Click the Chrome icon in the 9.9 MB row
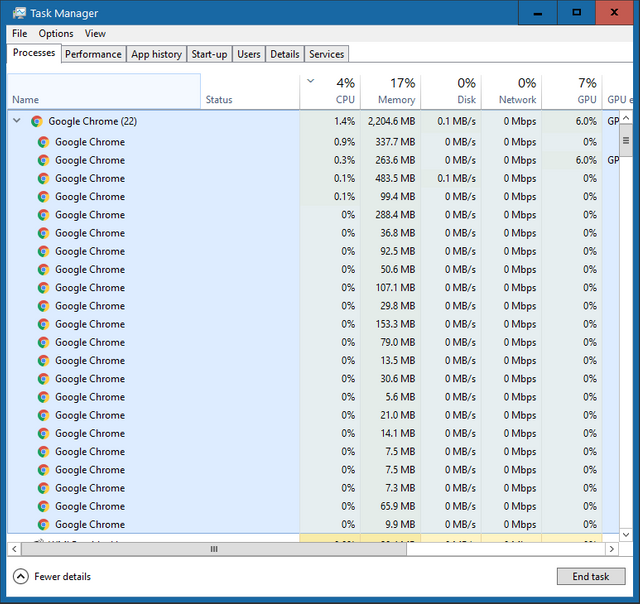Image resolution: width=640 pixels, height=604 pixels. coord(43,524)
